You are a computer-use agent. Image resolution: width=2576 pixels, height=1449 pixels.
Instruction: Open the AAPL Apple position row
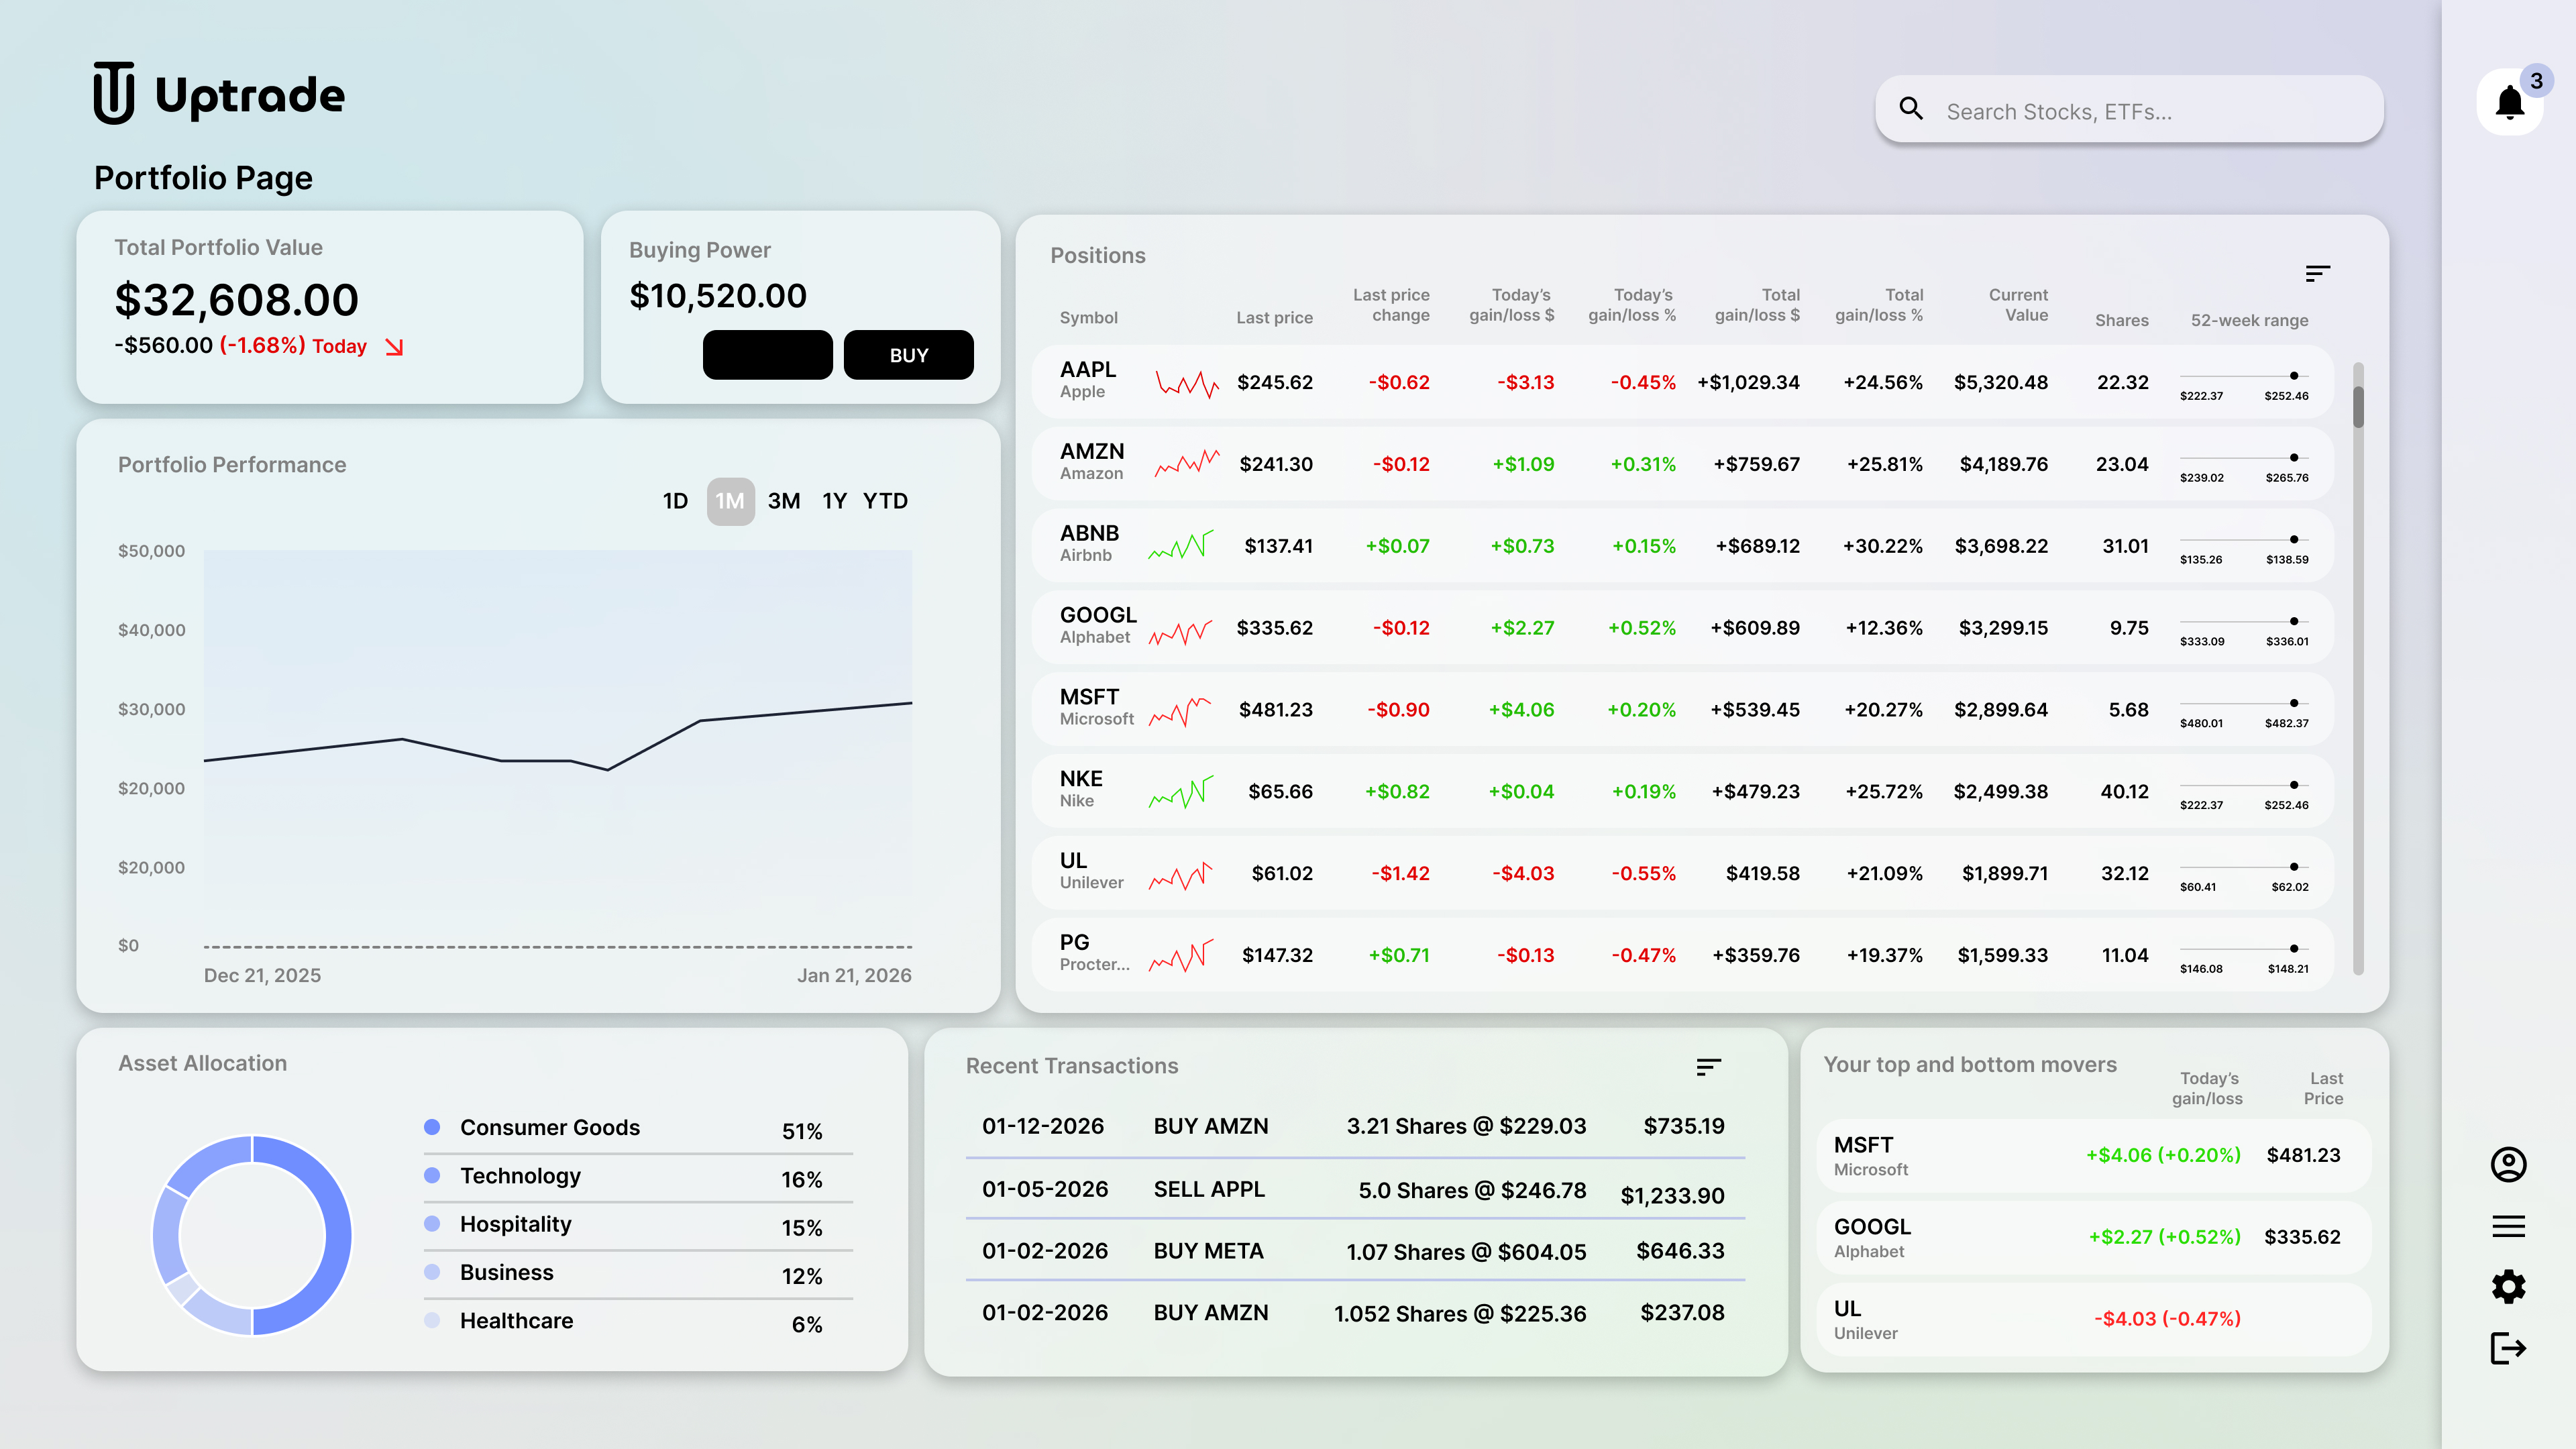(1682, 382)
